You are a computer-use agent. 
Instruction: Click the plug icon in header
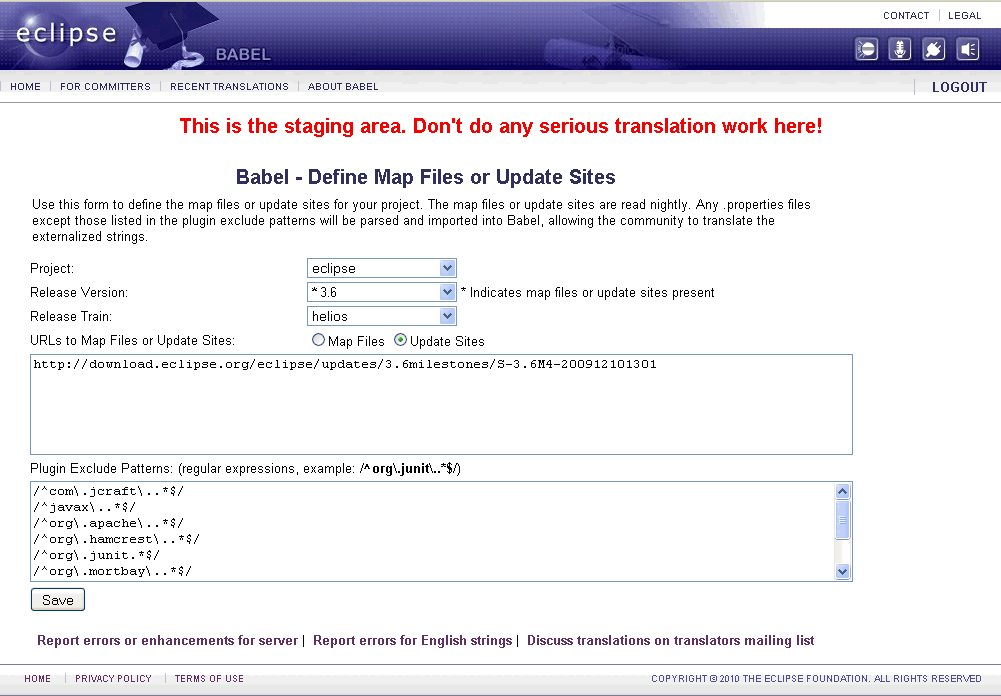933,49
